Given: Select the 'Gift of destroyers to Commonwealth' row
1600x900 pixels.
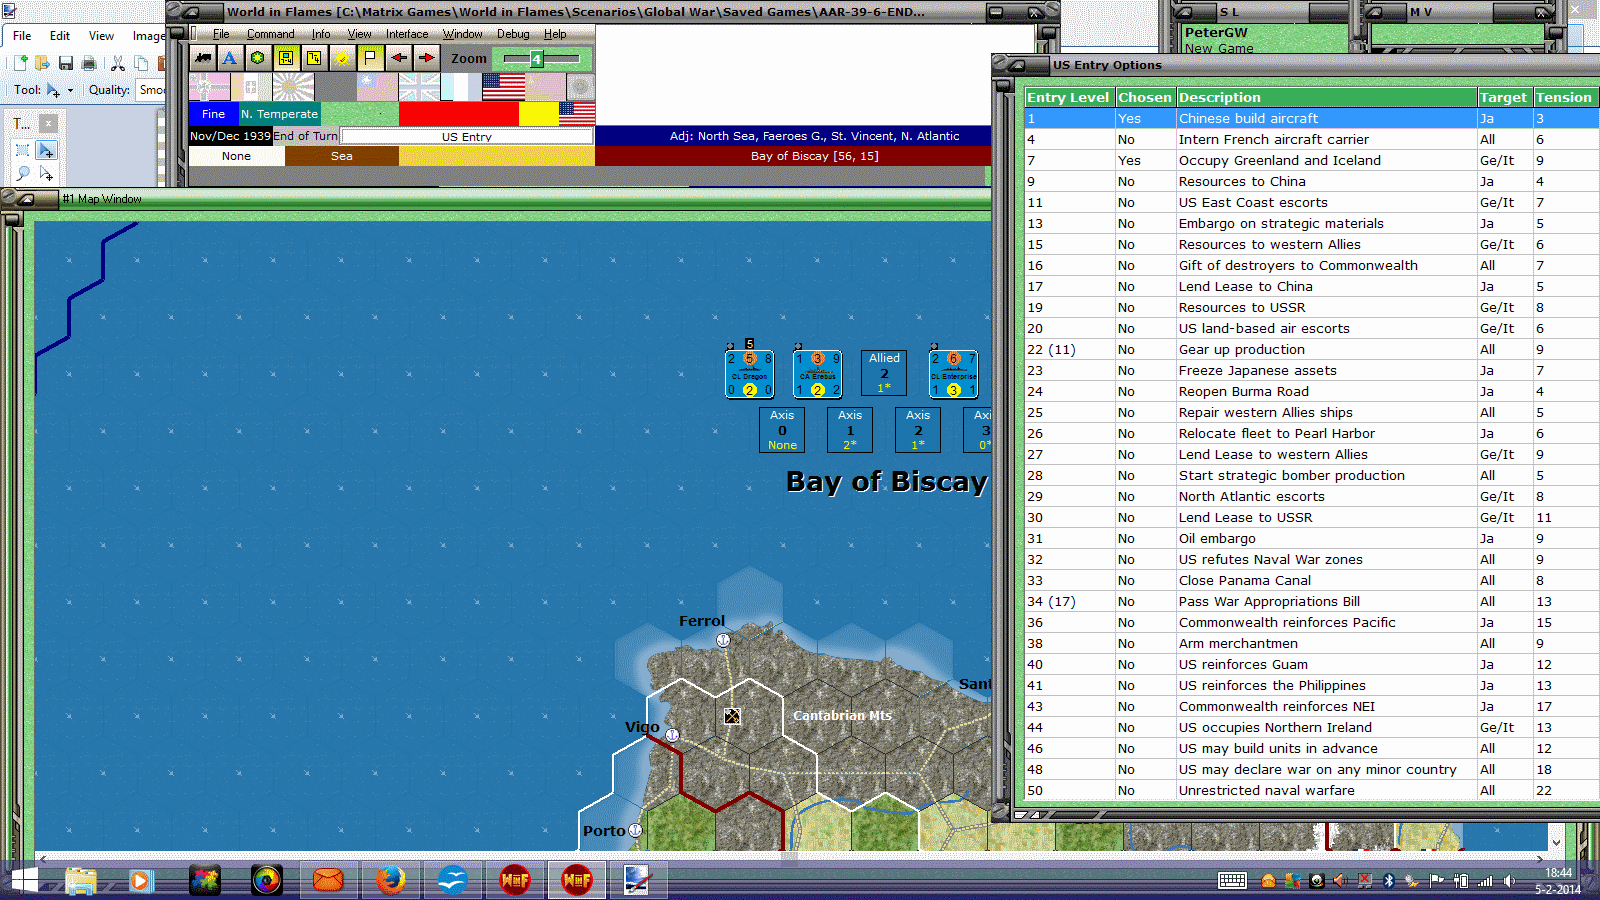Looking at the screenshot, I should (x=1311, y=265).
